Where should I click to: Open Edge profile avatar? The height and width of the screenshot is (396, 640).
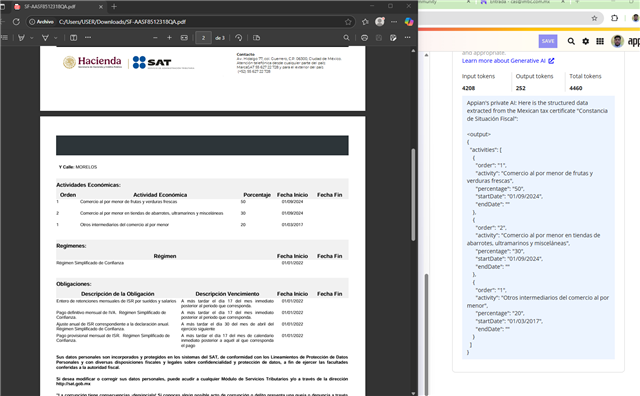(x=380, y=22)
